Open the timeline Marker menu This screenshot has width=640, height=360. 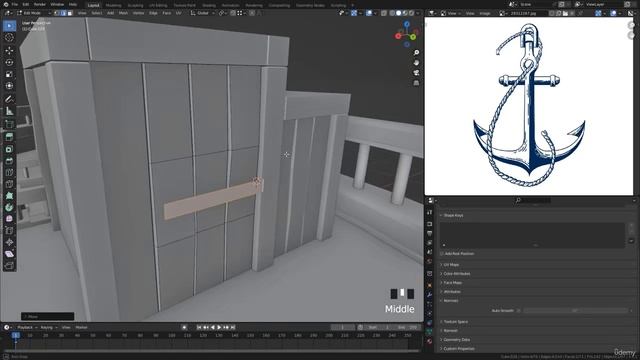click(x=81, y=327)
